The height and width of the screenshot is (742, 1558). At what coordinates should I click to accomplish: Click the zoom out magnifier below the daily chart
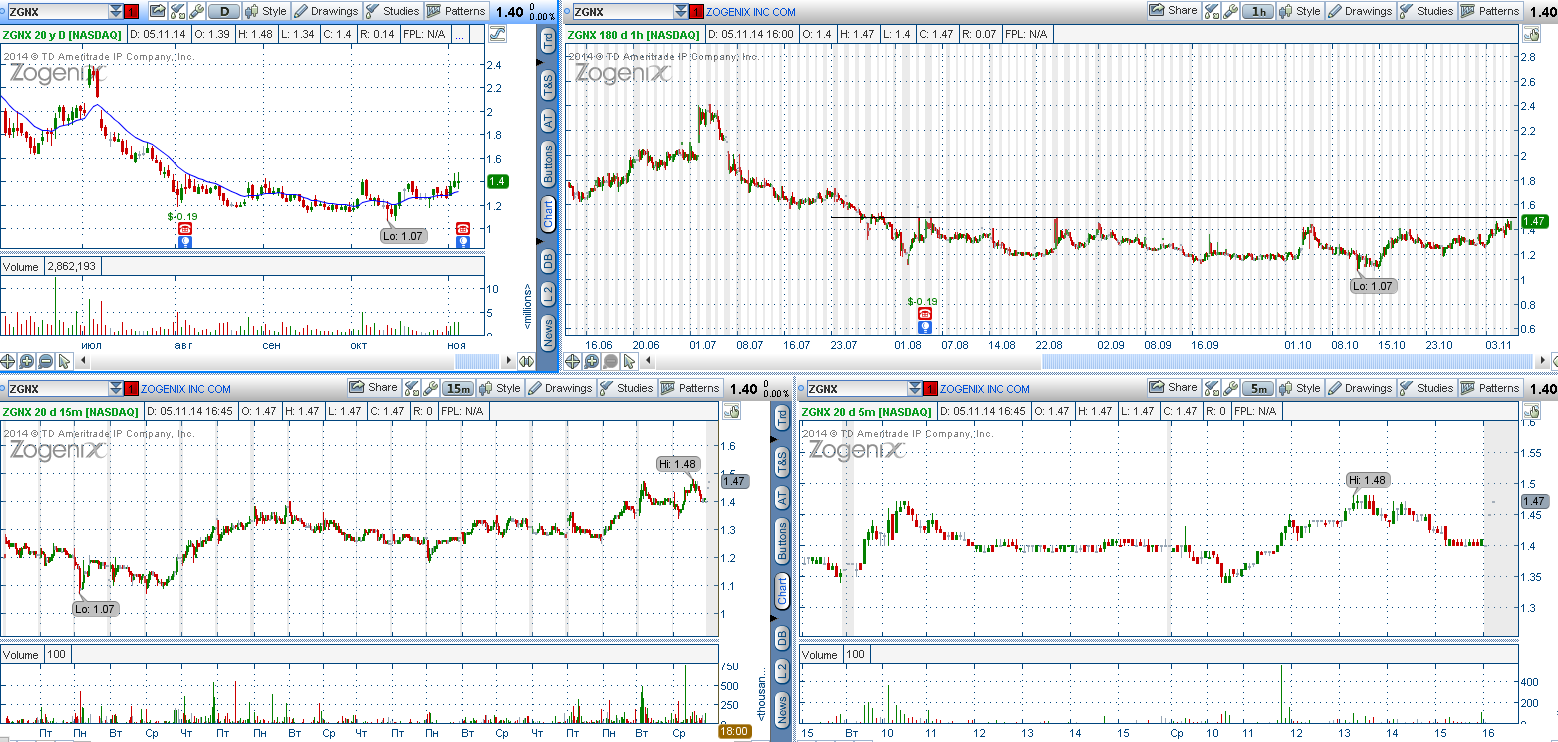pos(46,361)
